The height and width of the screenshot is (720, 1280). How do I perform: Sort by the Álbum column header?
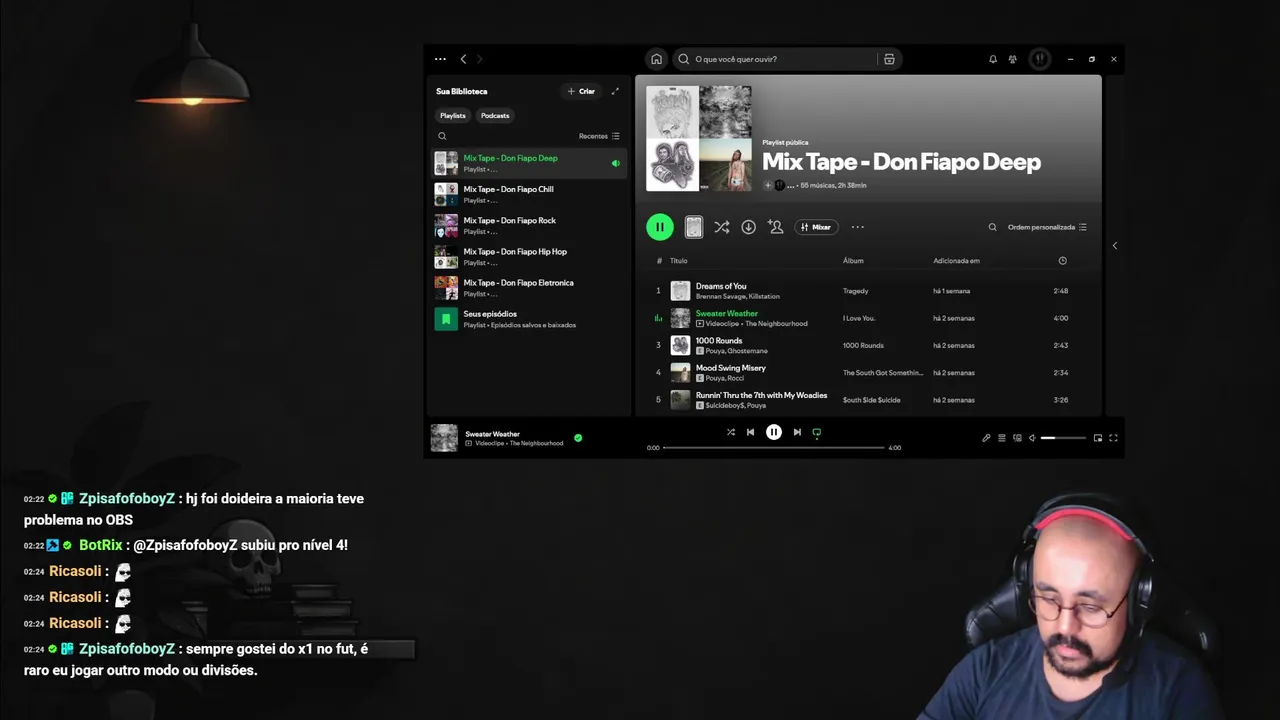pos(853,261)
